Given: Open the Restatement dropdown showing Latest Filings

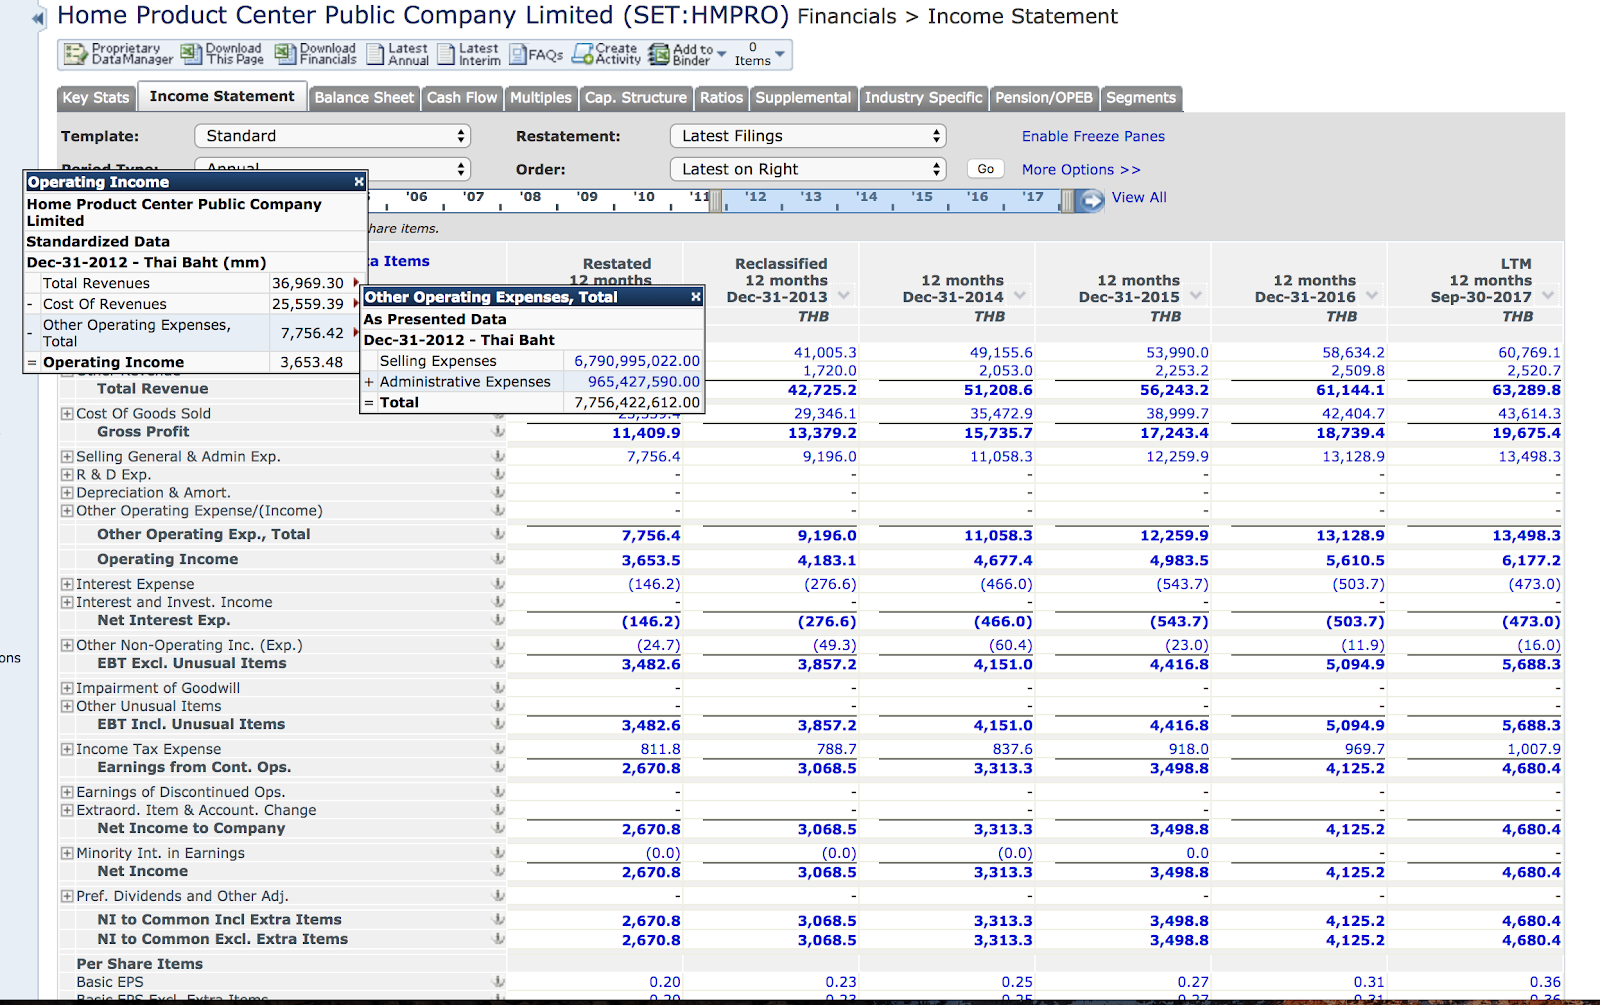Looking at the screenshot, I should coord(808,136).
